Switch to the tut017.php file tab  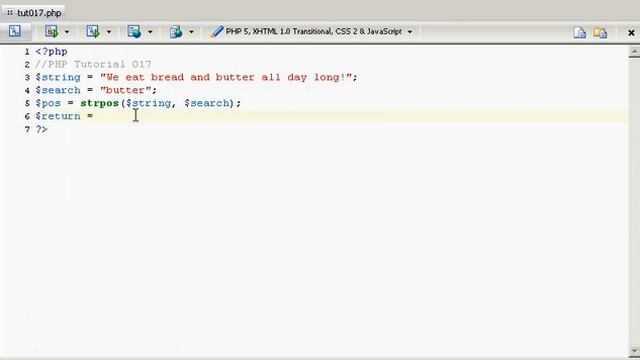click(x=34, y=13)
